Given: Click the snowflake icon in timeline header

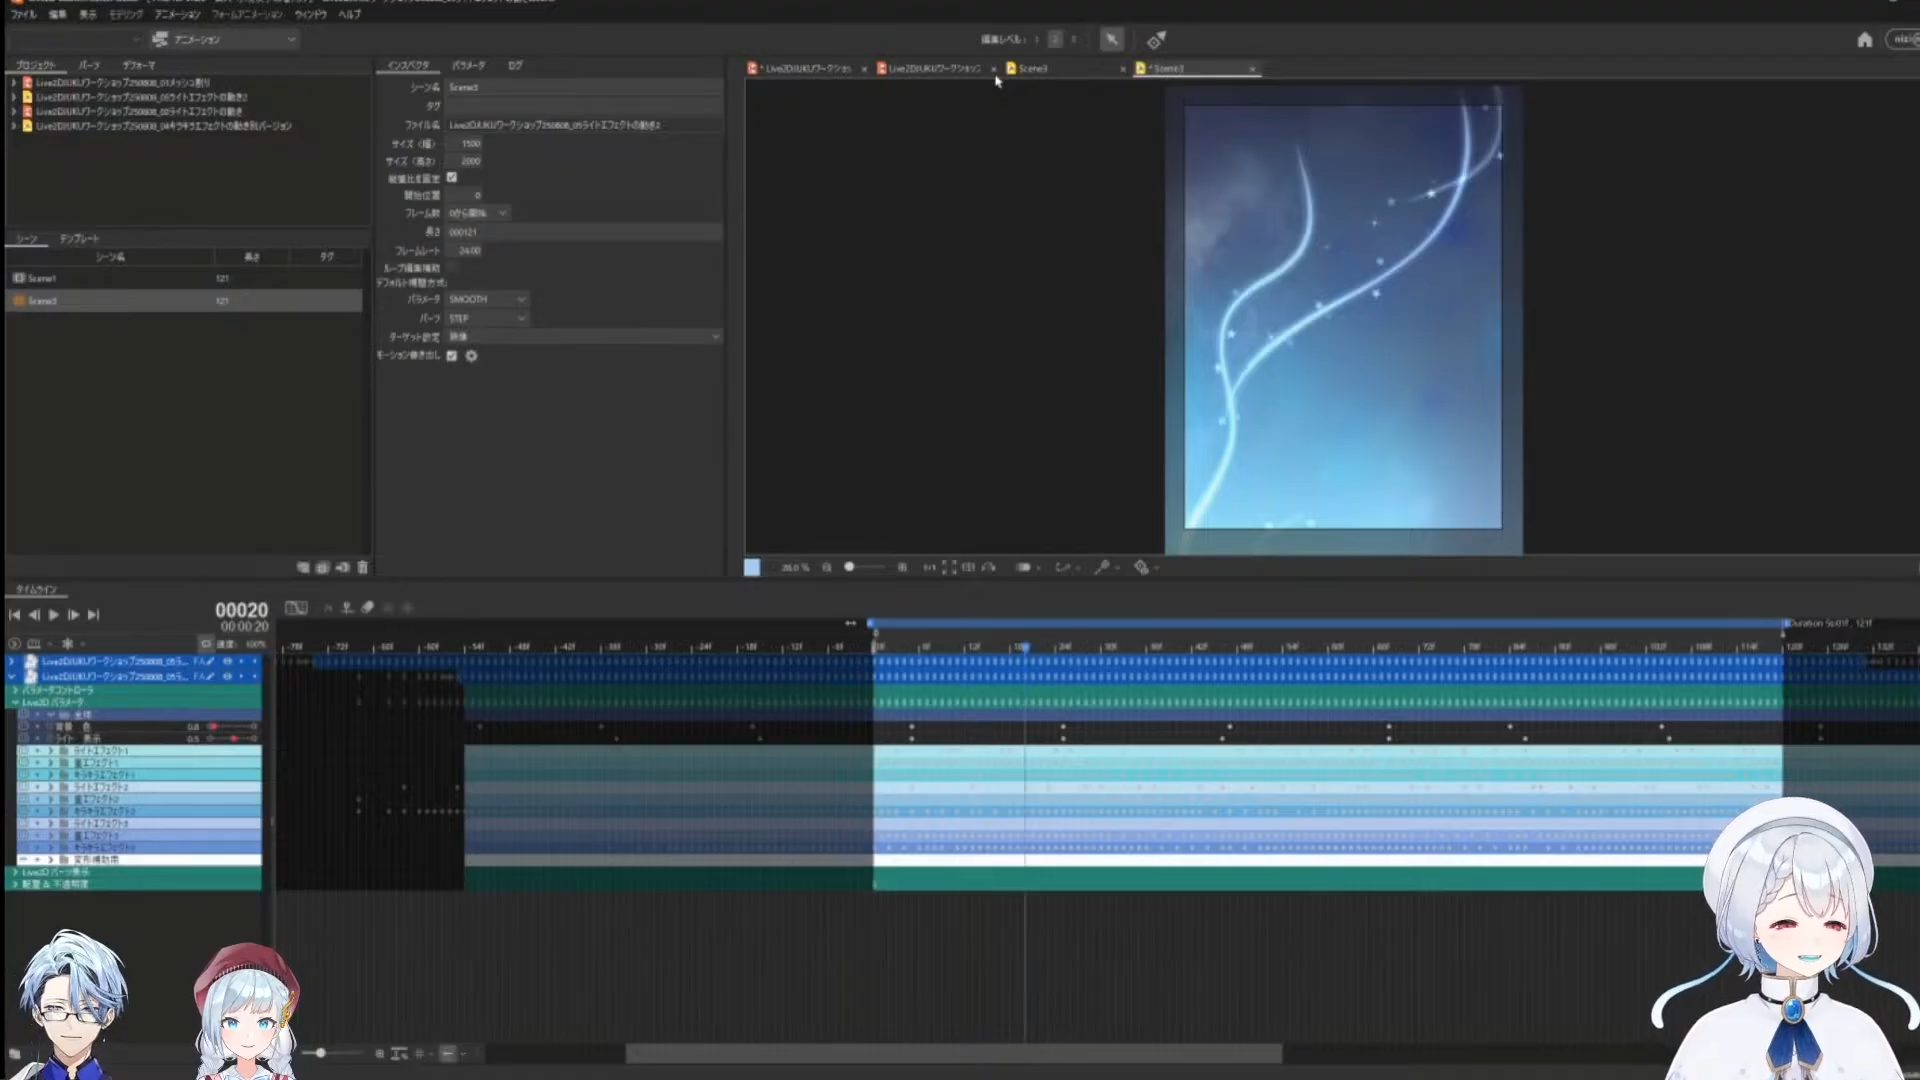Looking at the screenshot, I should click(68, 643).
